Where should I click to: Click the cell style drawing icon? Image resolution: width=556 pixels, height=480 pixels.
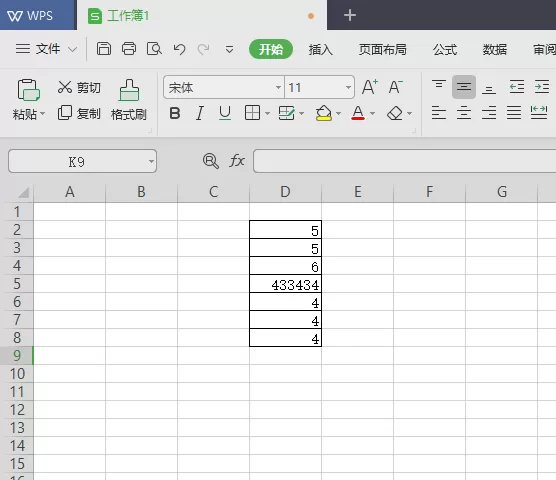pyautogui.click(x=287, y=113)
